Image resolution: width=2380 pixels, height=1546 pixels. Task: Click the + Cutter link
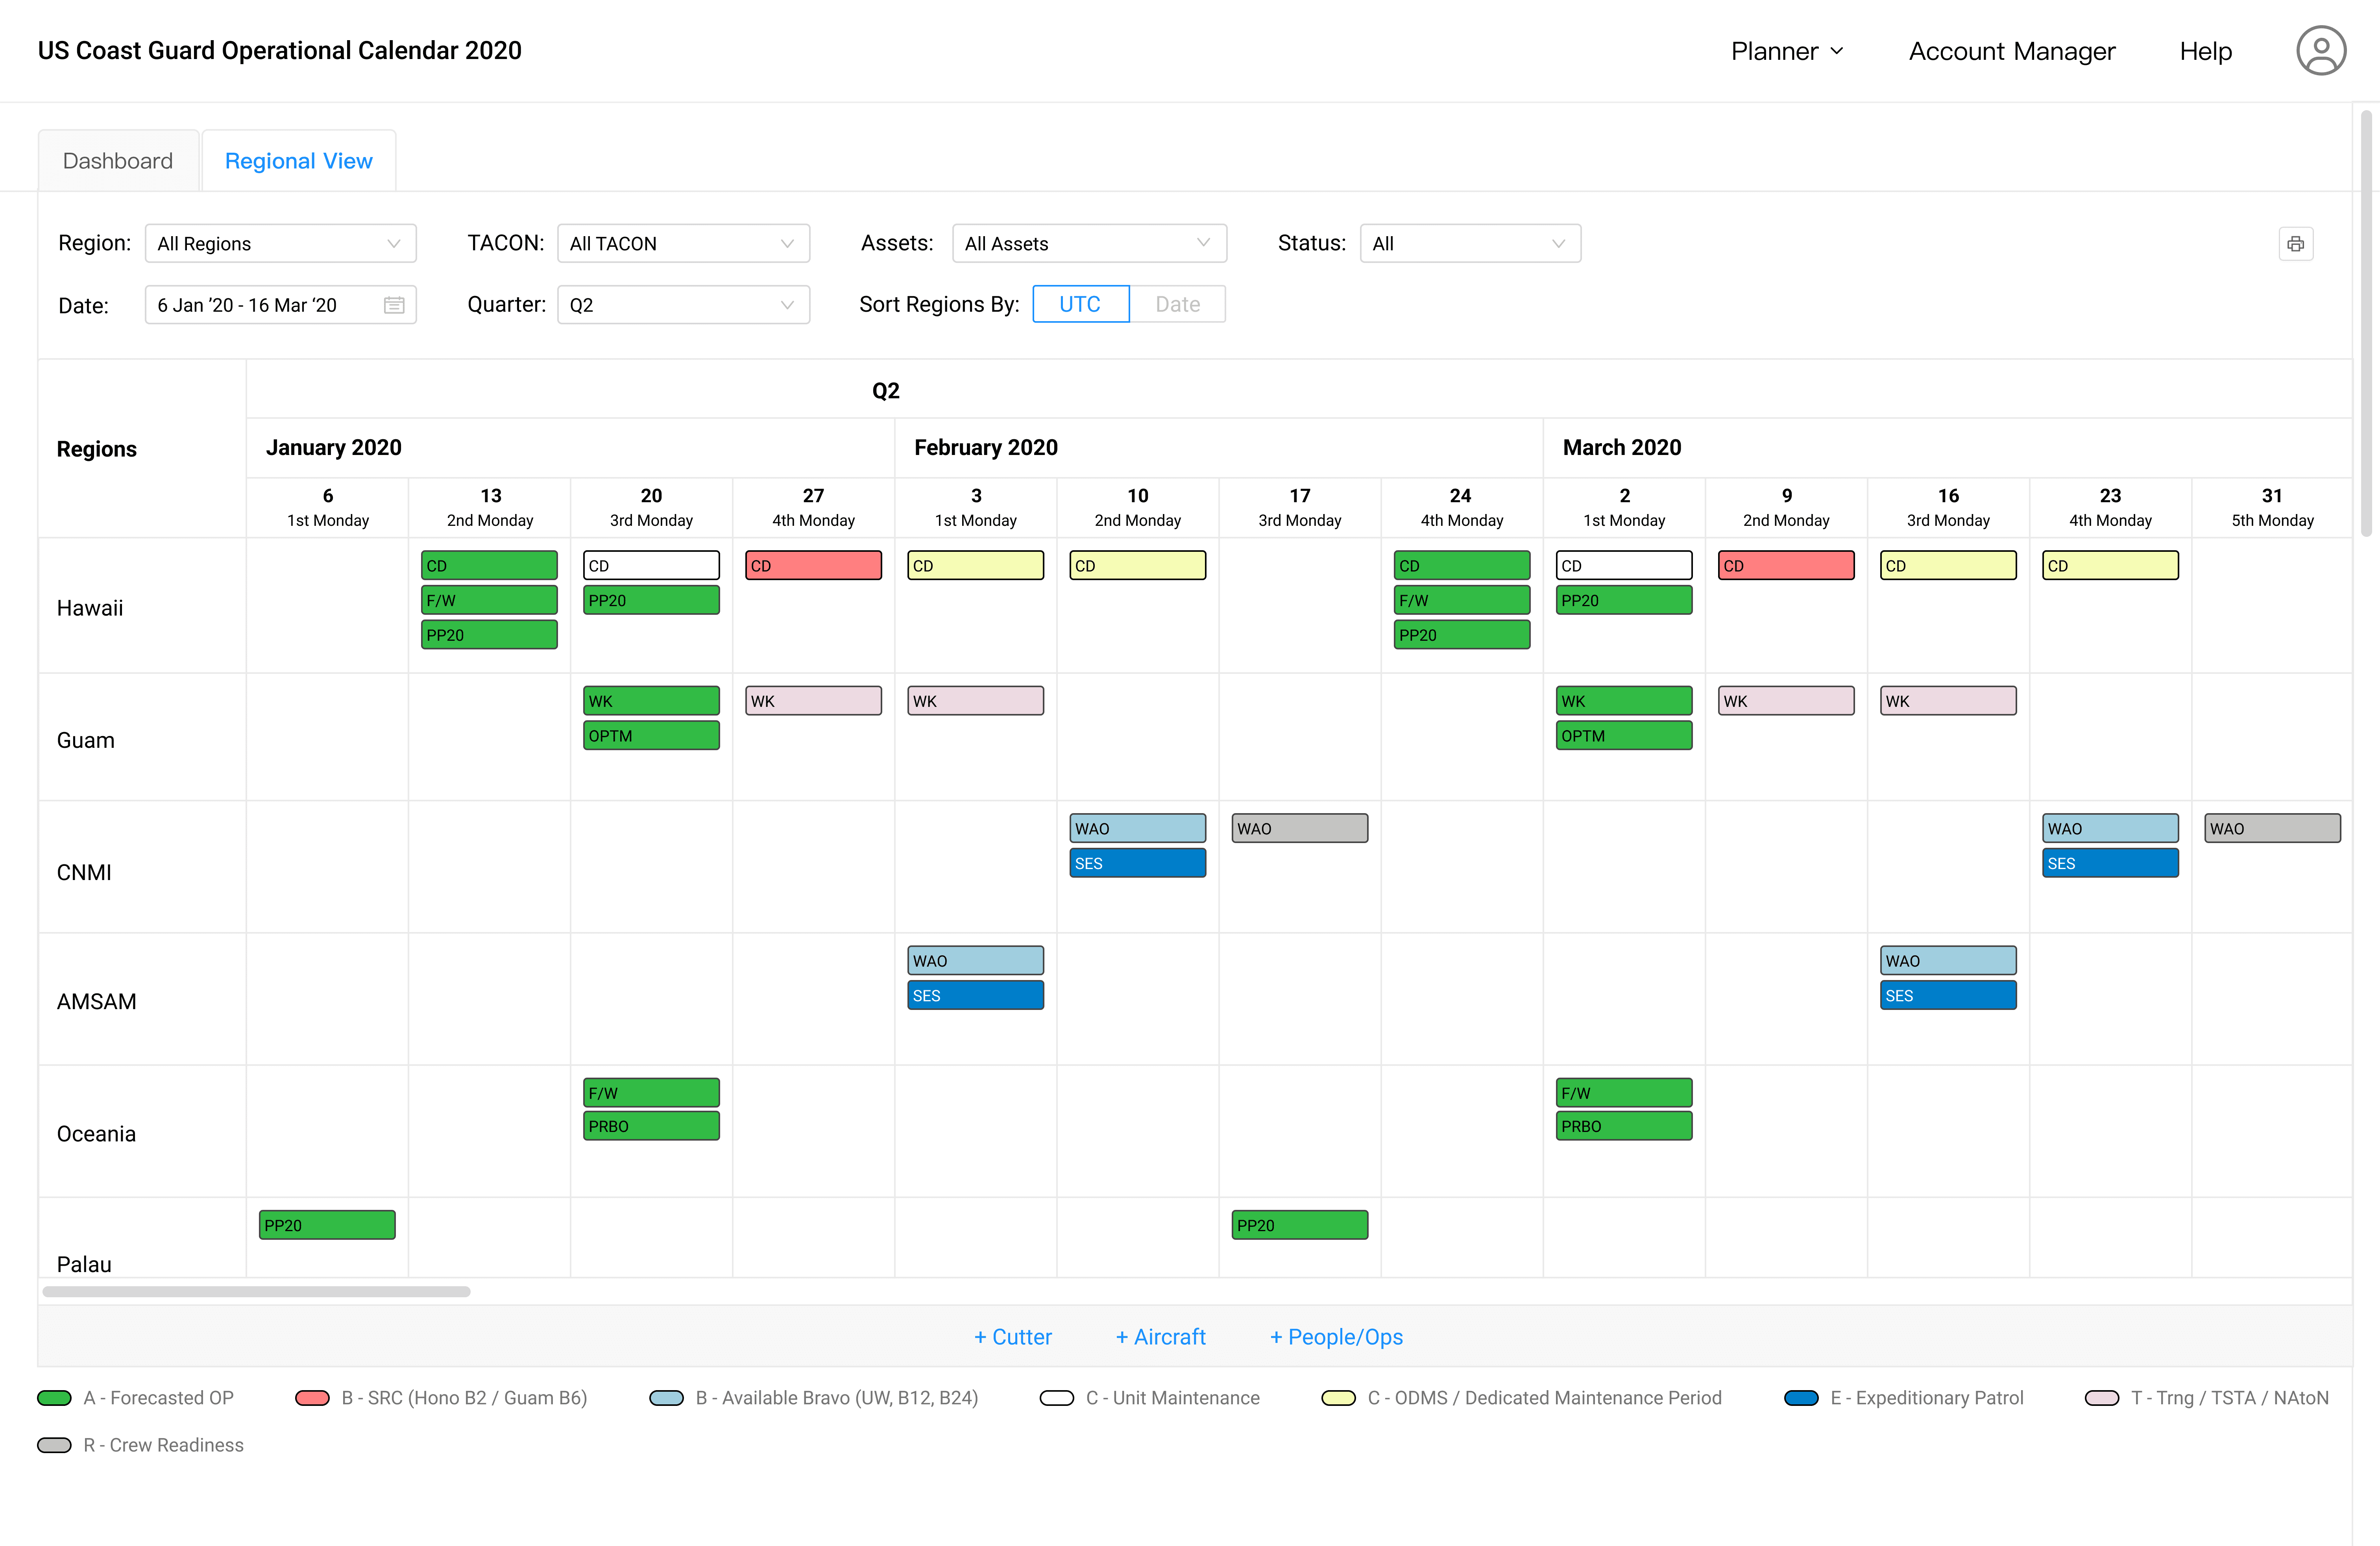1012,1337
